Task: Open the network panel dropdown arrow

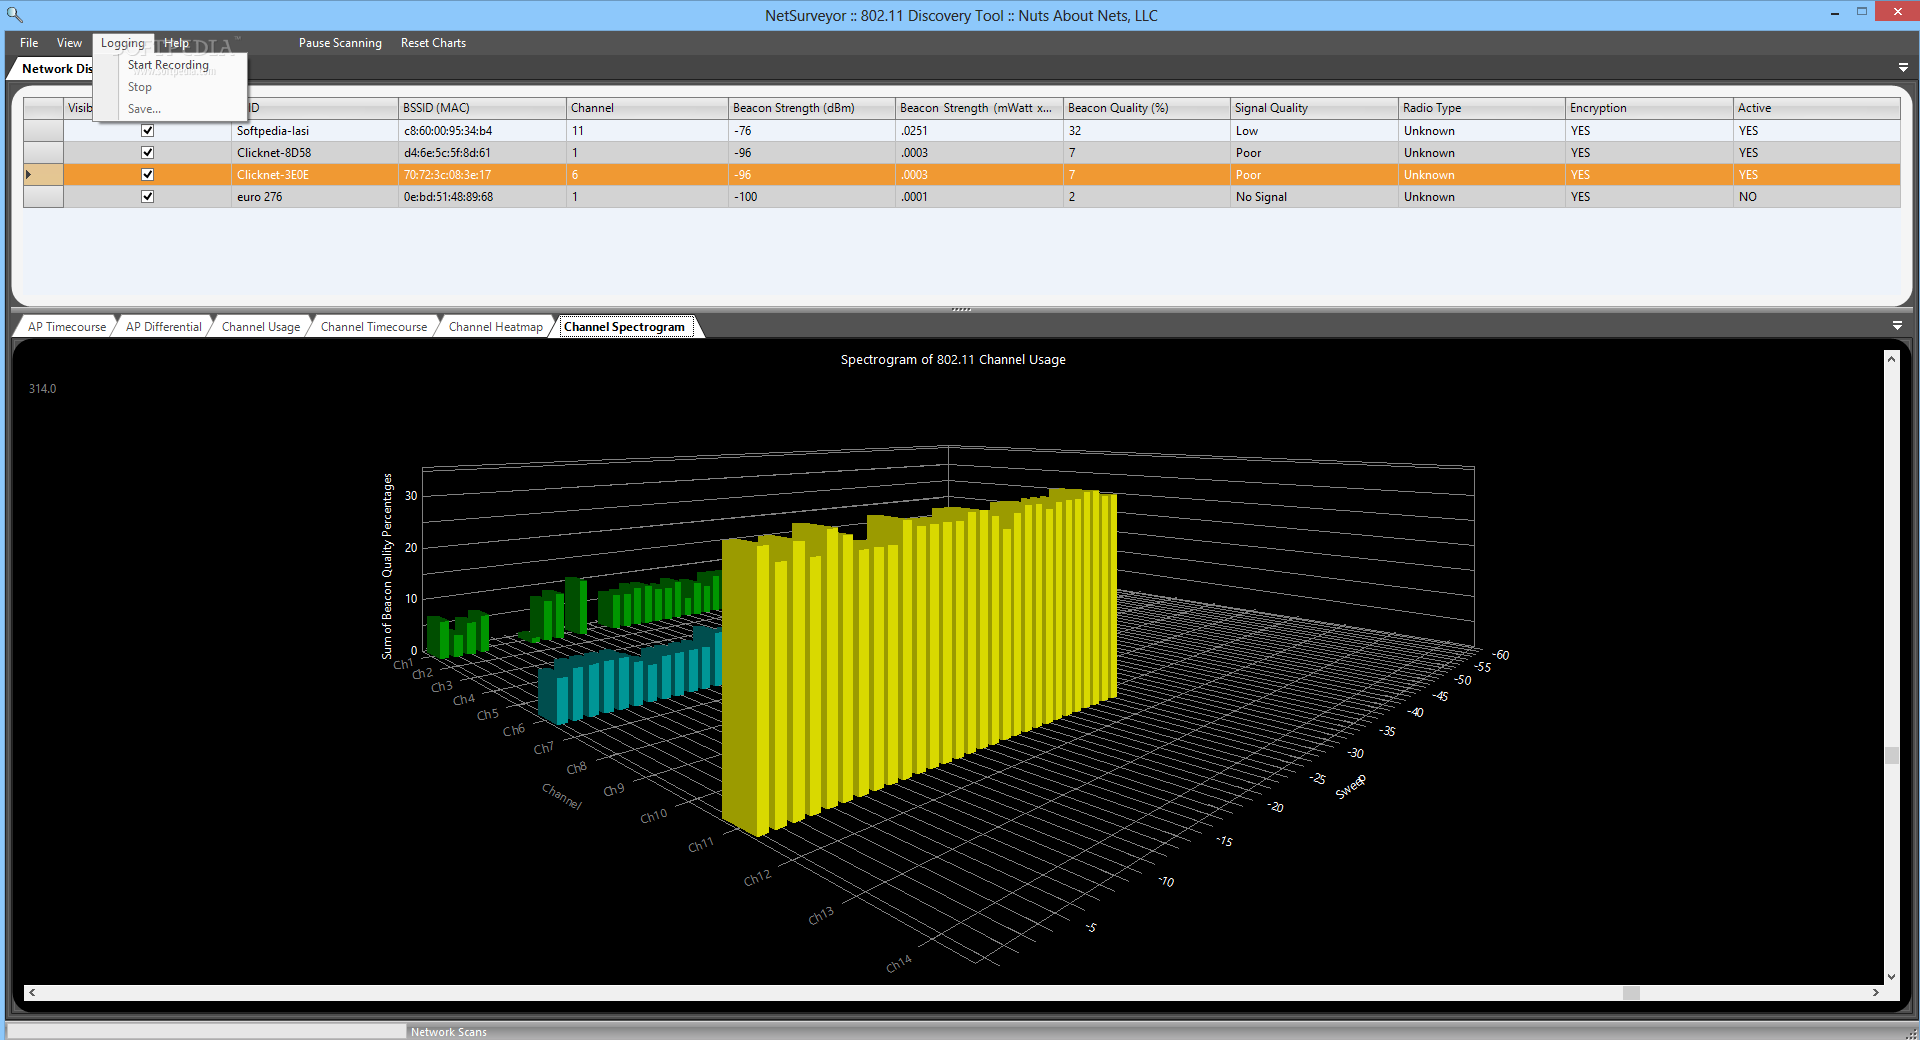Action: [1903, 68]
